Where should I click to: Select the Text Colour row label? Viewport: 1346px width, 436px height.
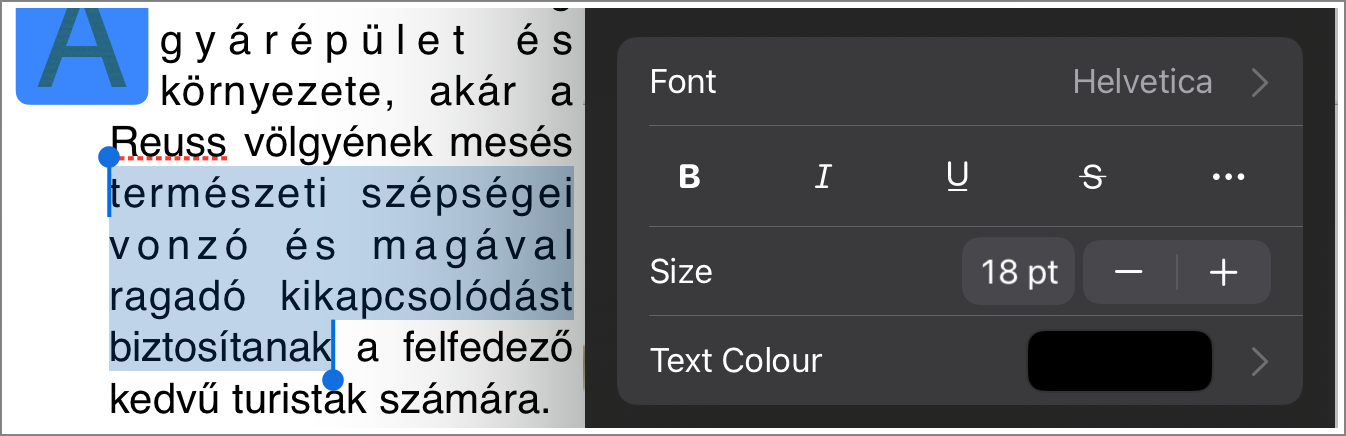click(x=736, y=360)
